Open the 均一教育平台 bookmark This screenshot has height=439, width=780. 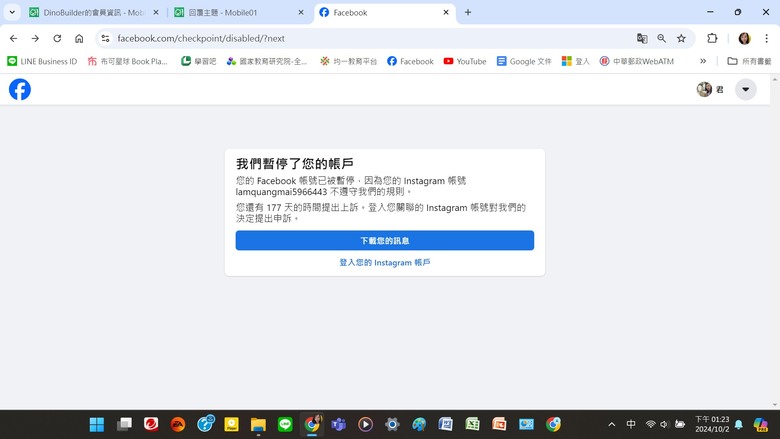coord(348,61)
